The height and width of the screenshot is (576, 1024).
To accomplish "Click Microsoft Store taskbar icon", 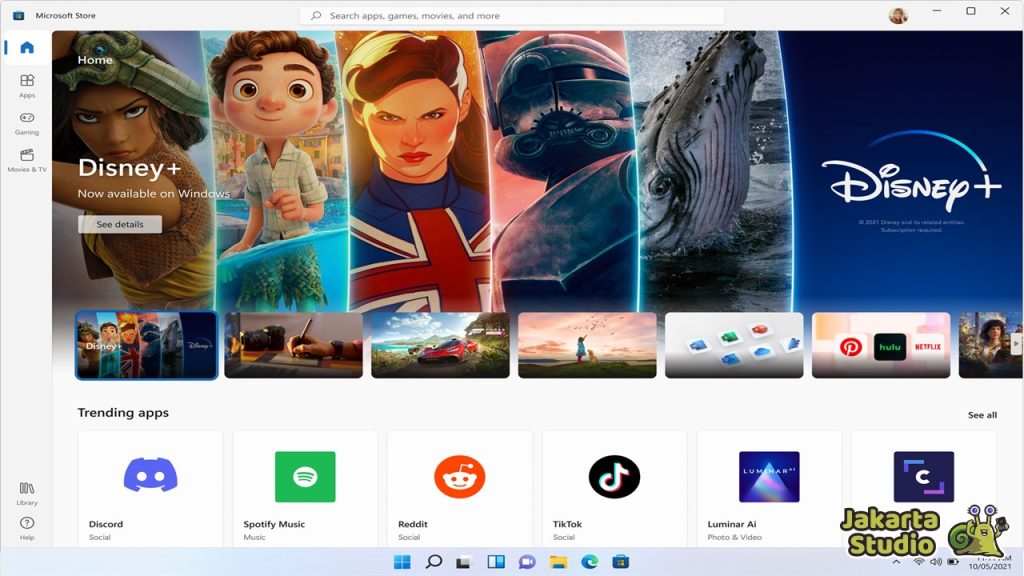I will (x=621, y=562).
